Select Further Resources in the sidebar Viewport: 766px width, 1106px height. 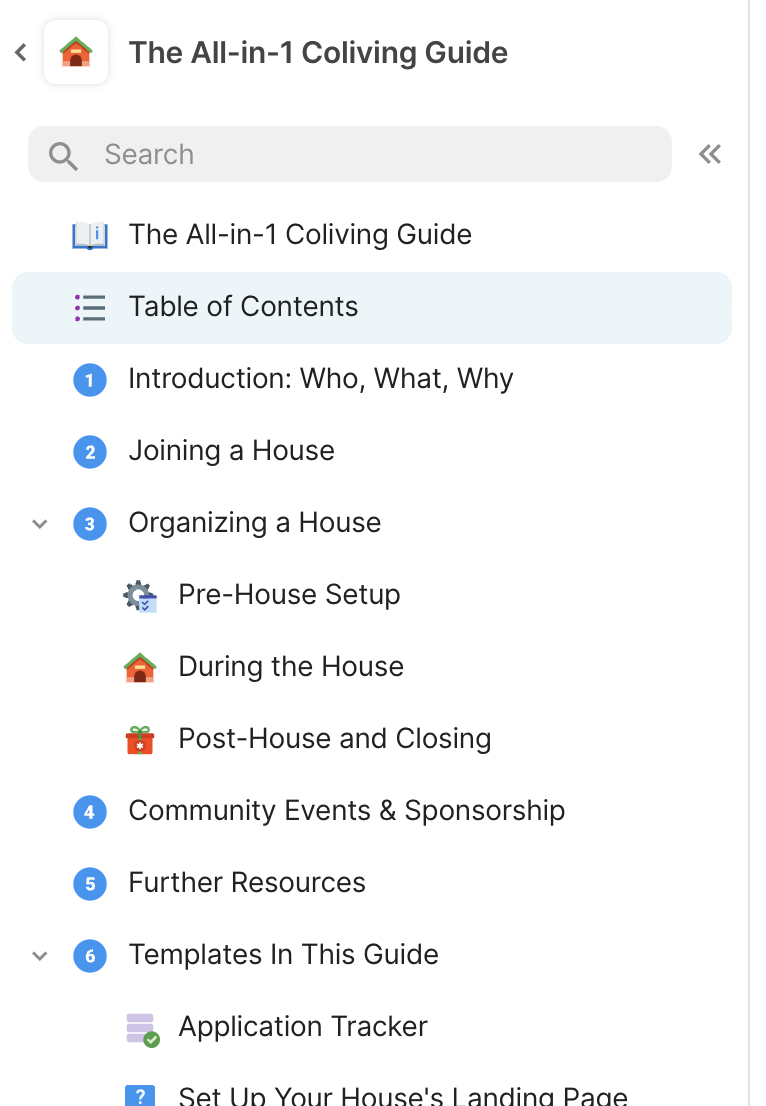click(x=247, y=883)
